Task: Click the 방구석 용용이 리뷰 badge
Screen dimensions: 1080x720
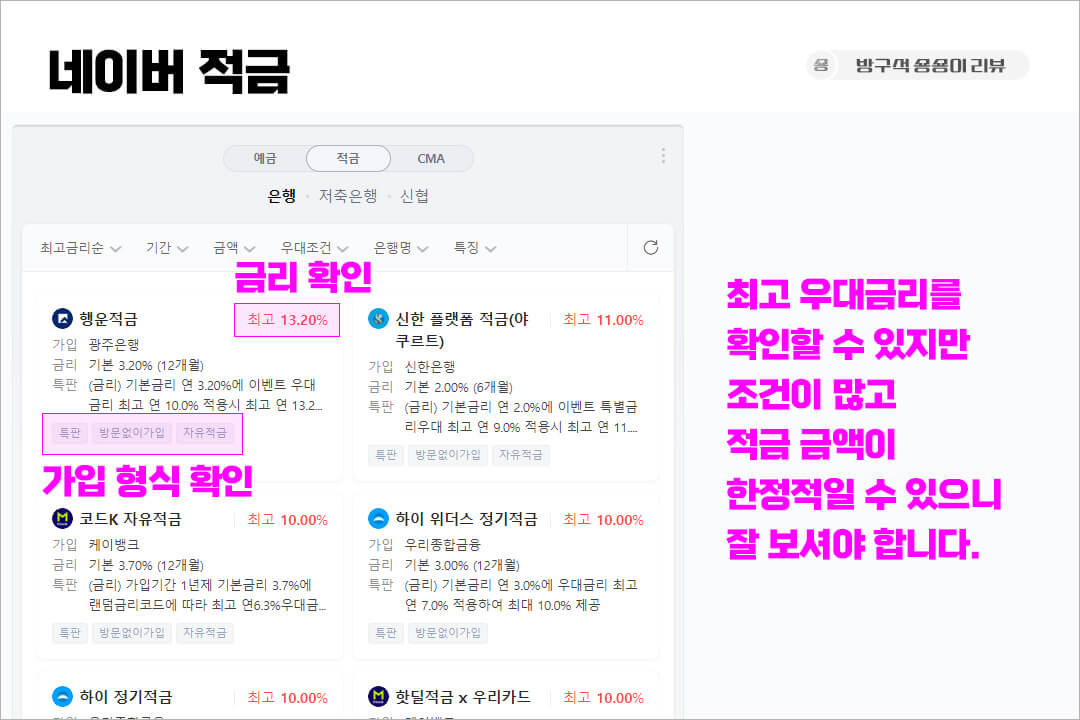Action: click(917, 65)
